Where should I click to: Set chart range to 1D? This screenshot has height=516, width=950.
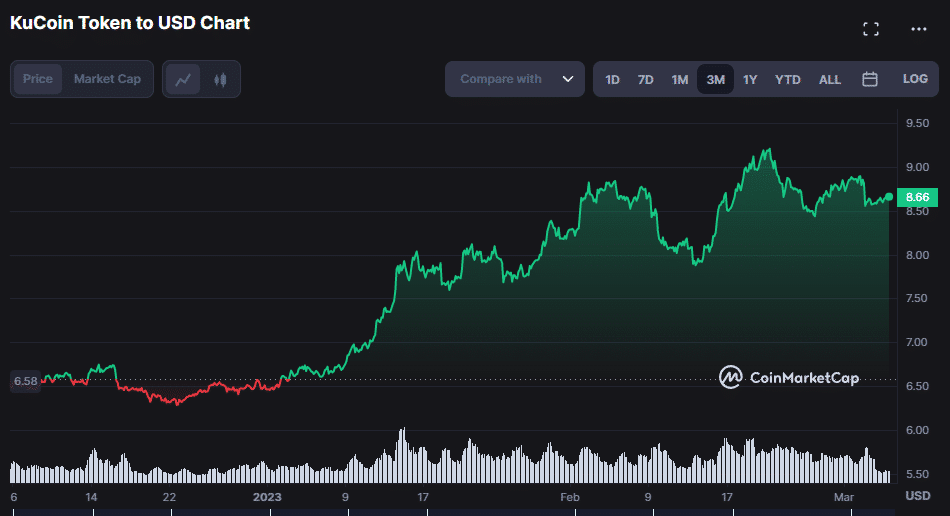pos(612,79)
